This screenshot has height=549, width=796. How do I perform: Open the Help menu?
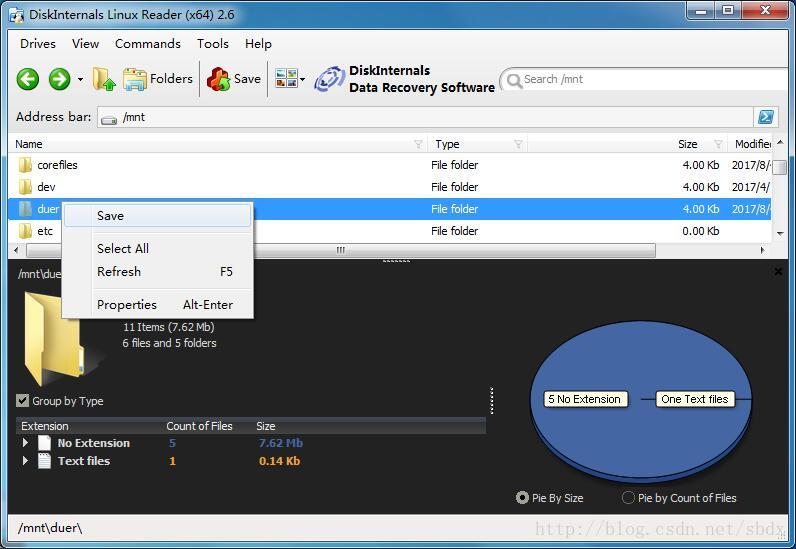pos(258,44)
